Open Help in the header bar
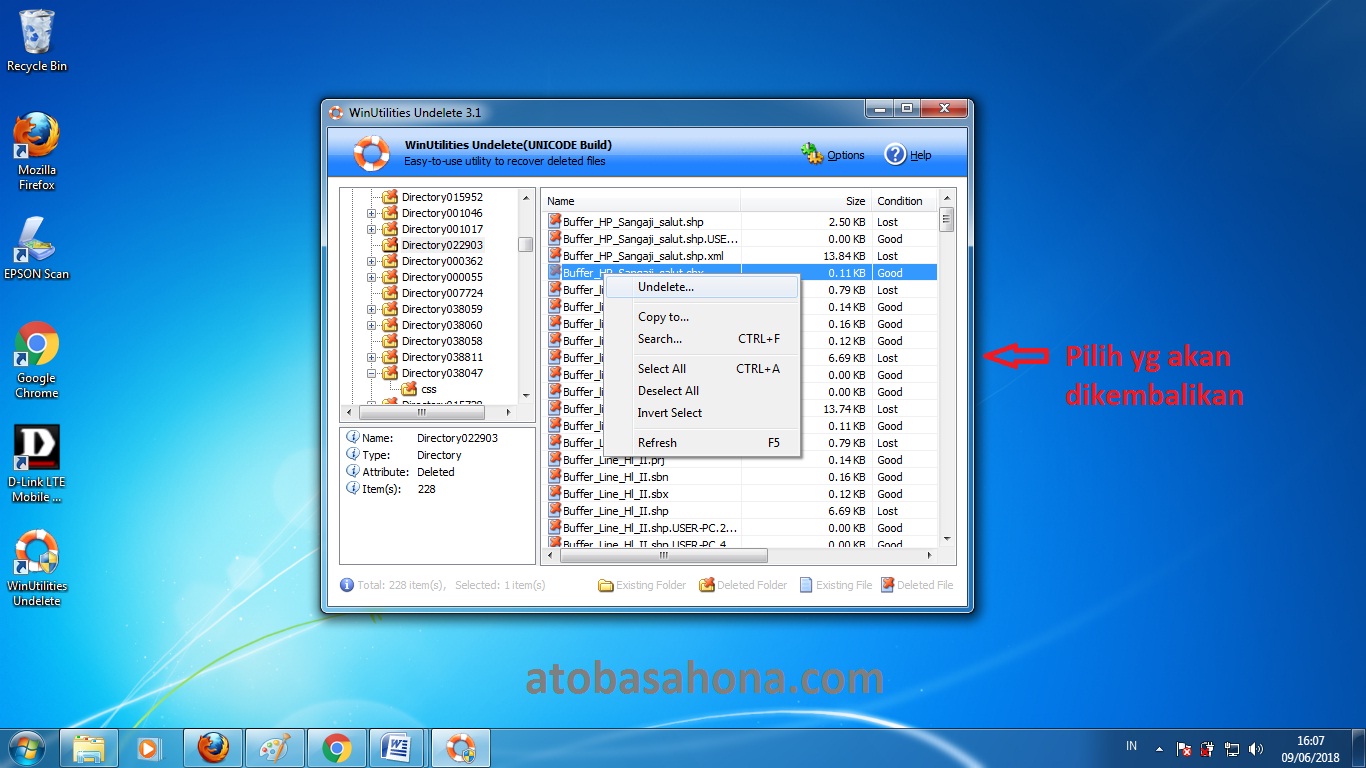Image resolution: width=1366 pixels, height=768 pixels. [x=908, y=154]
